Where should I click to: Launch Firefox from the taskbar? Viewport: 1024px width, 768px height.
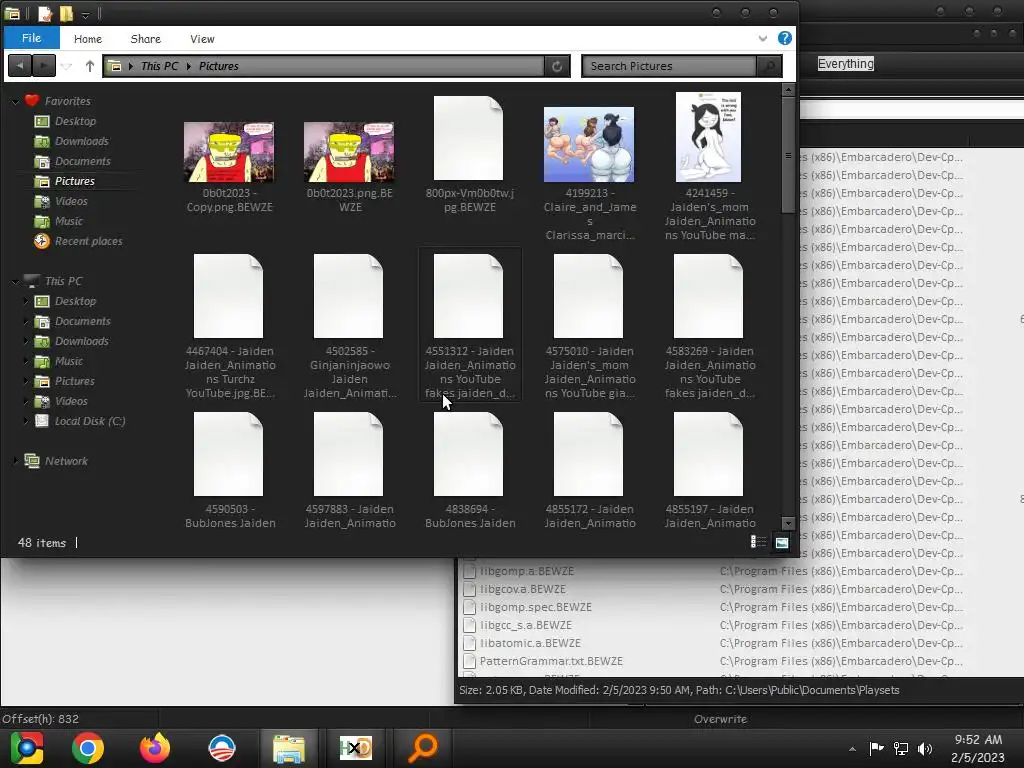pos(155,748)
